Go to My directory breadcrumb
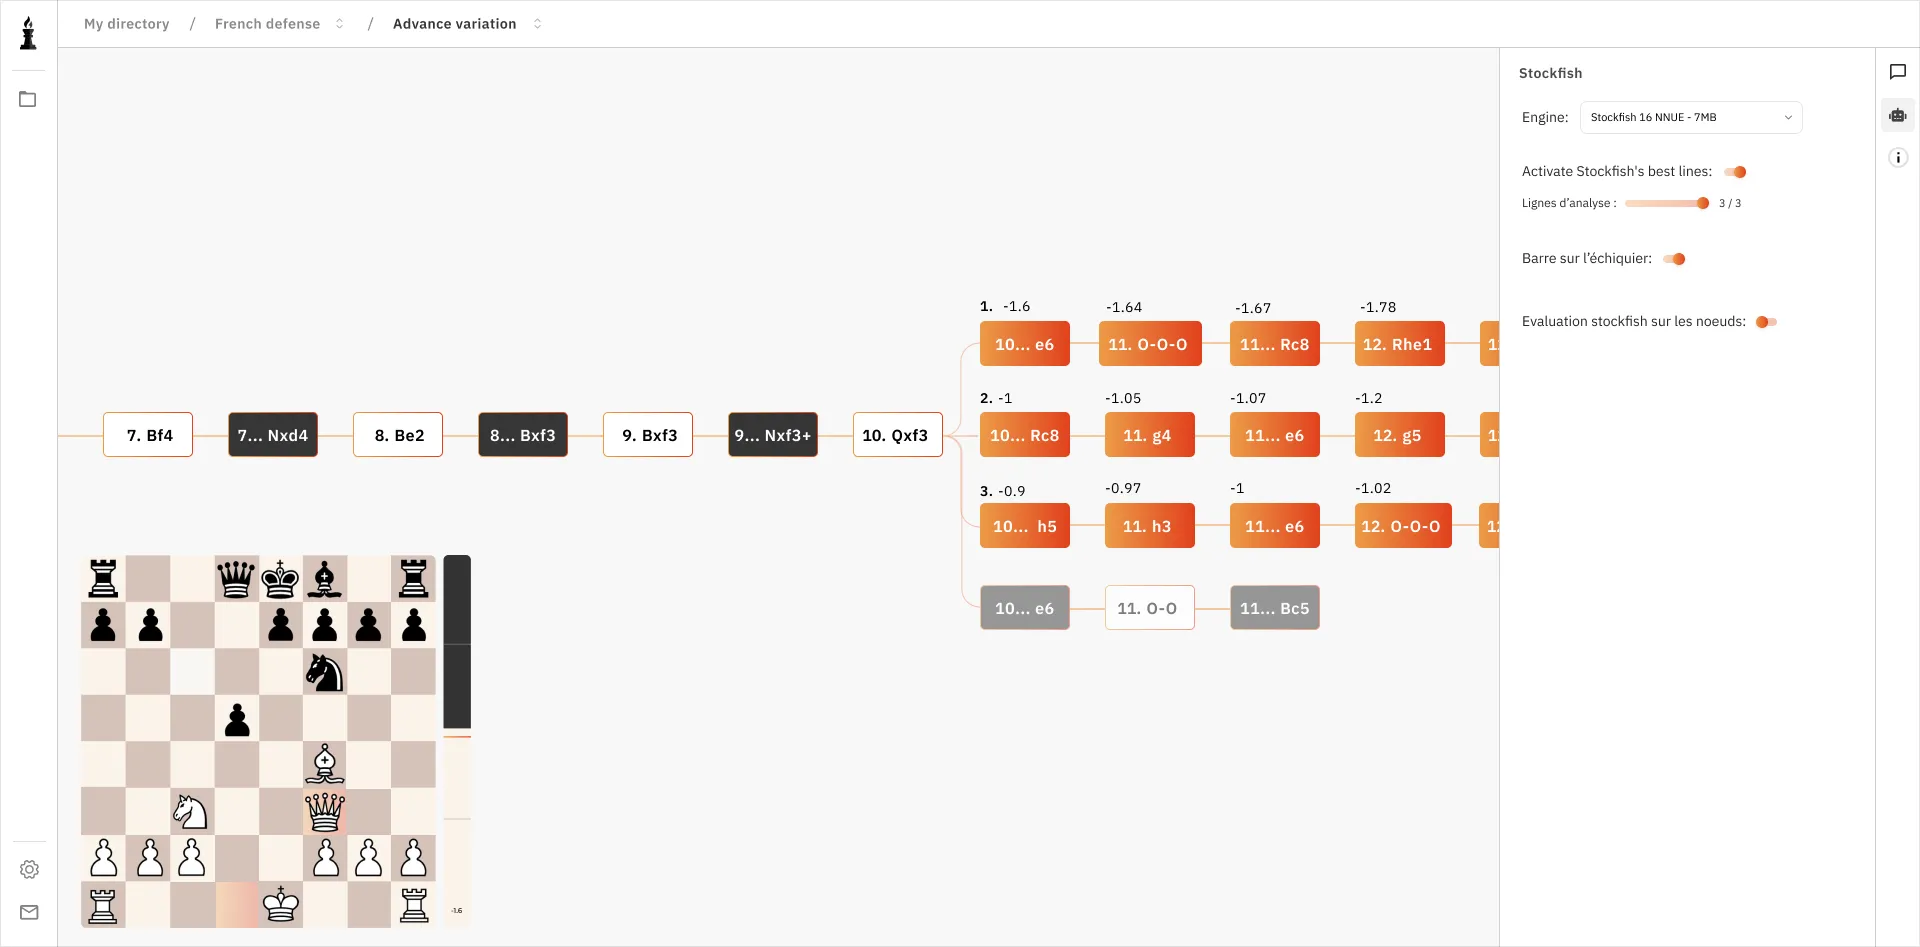 (x=127, y=24)
